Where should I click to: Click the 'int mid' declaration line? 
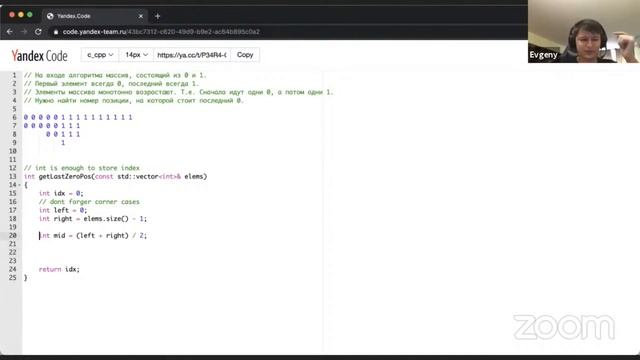[93, 236]
